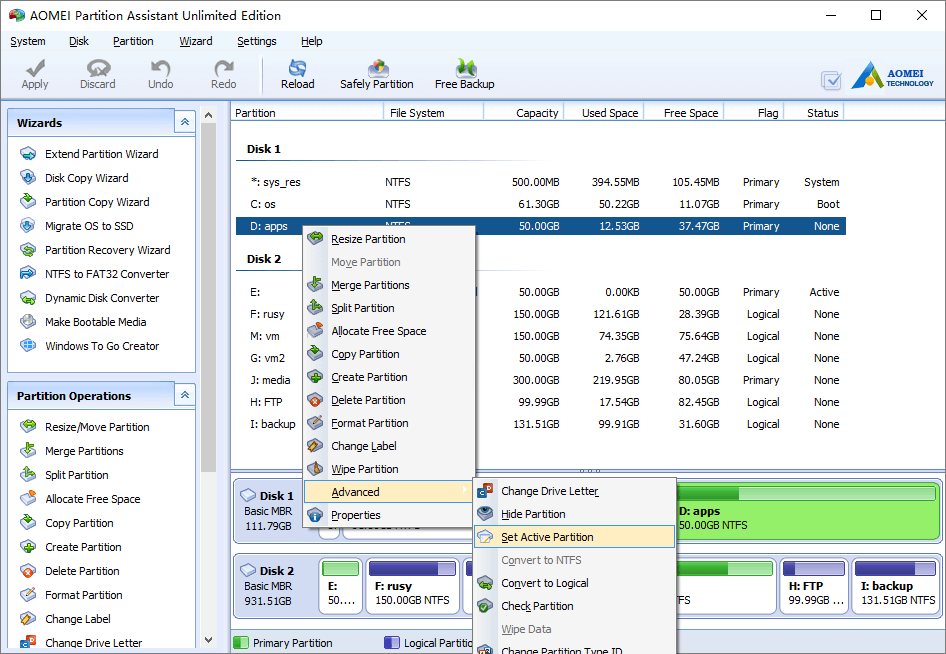Choose Change Drive Letter in submenu
Viewport: 946px width, 654px height.
pyautogui.click(x=574, y=491)
